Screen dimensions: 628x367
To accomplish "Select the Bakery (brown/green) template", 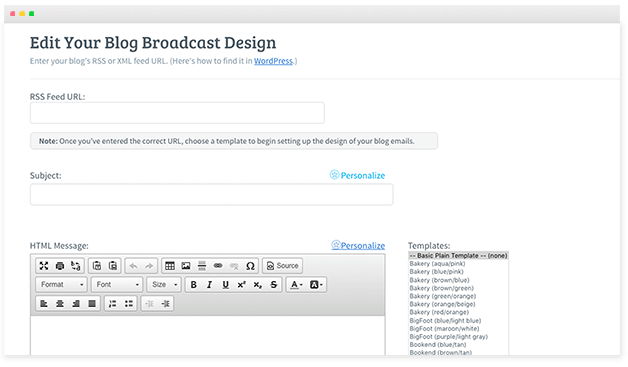I will point(458,288).
